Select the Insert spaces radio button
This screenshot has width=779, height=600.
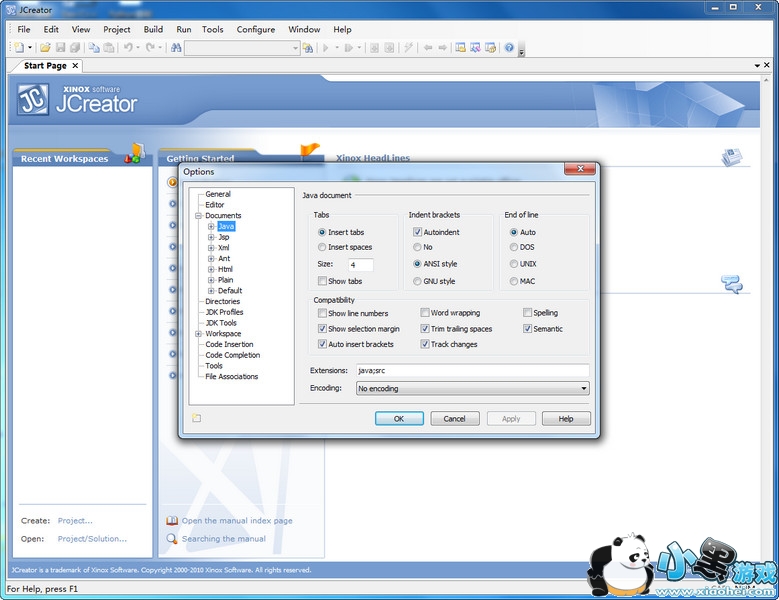click(322, 247)
